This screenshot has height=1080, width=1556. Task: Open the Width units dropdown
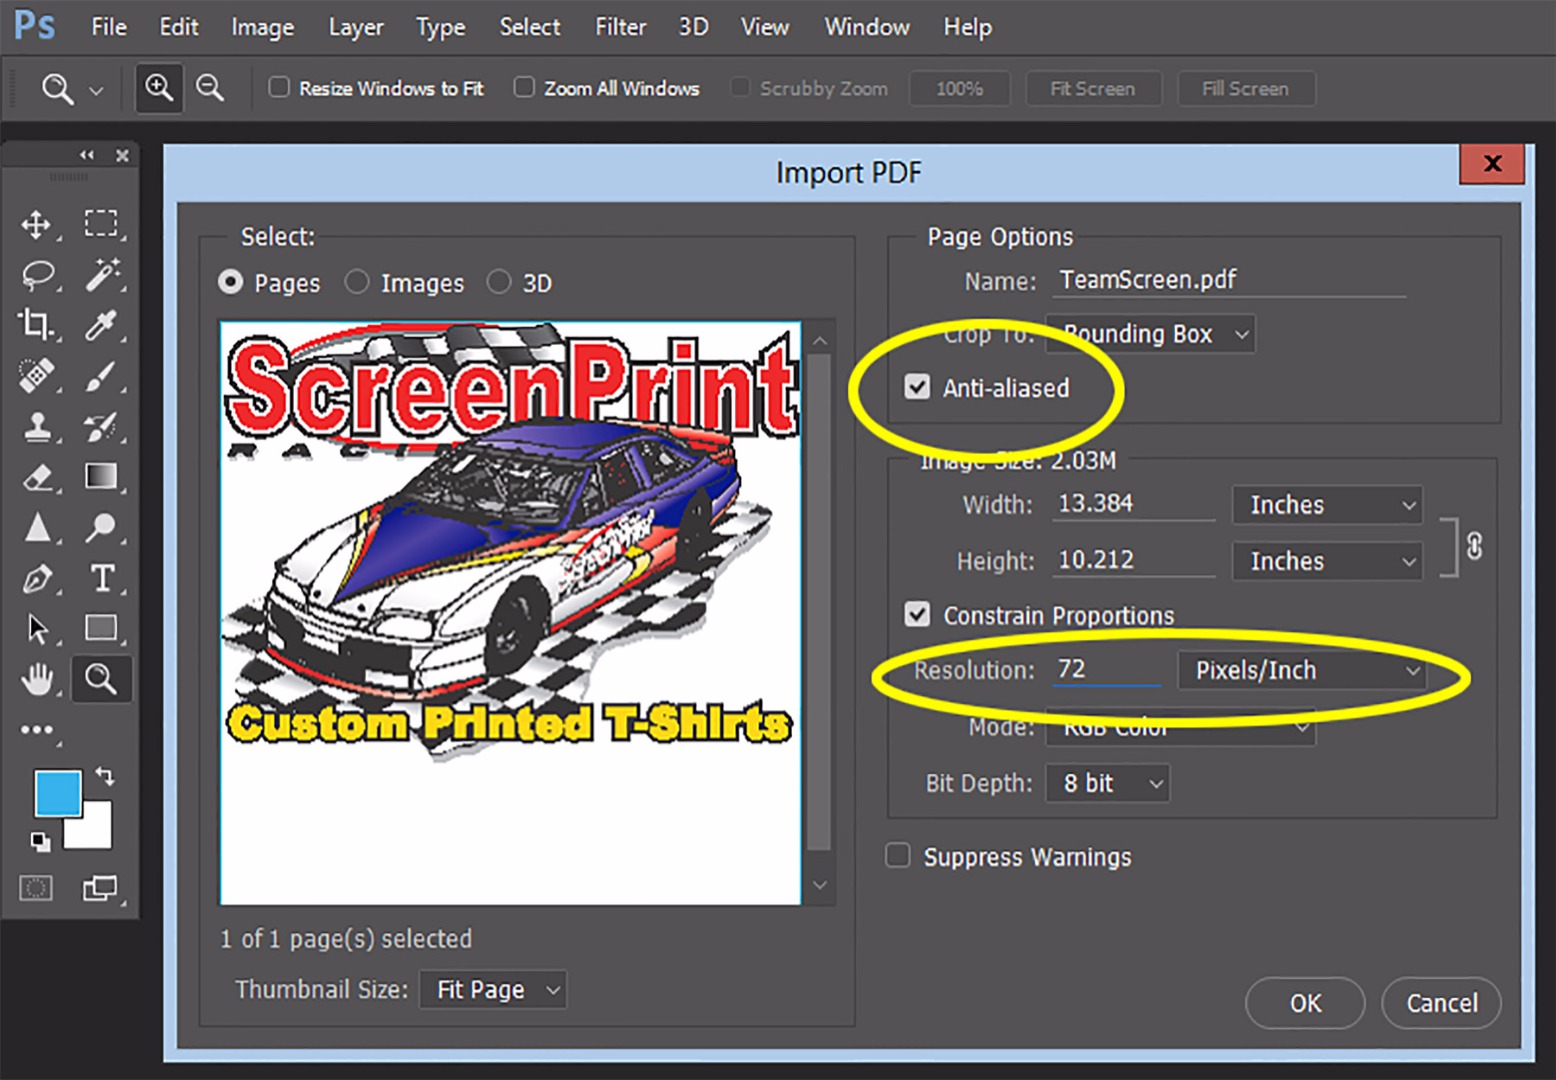[x=1327, y=505]
